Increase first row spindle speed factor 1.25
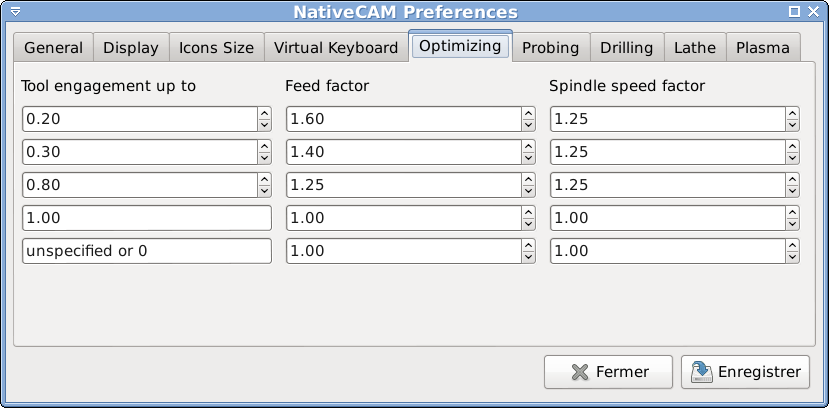Image resolution: width=829 pixels, height=408 pixels. point(792,113)
